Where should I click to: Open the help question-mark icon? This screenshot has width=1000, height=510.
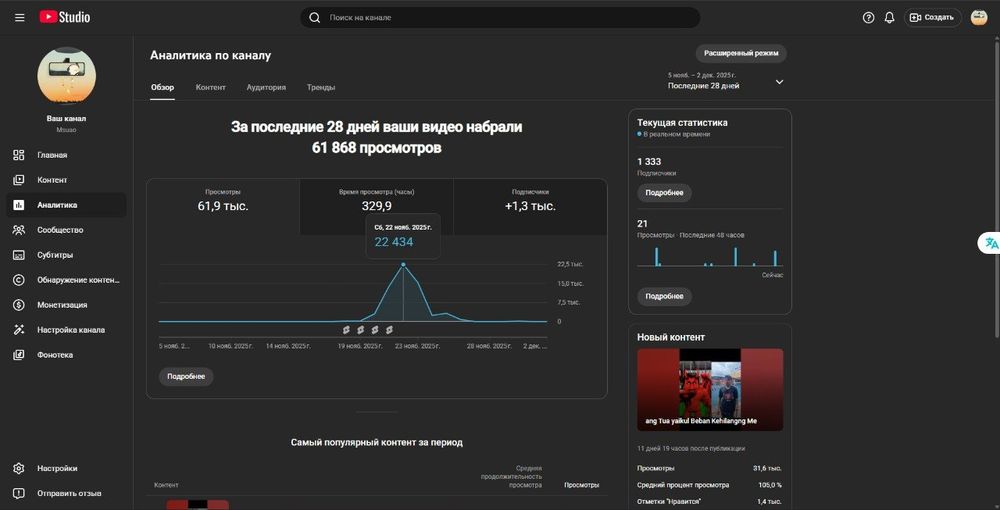tap(868, 18)
